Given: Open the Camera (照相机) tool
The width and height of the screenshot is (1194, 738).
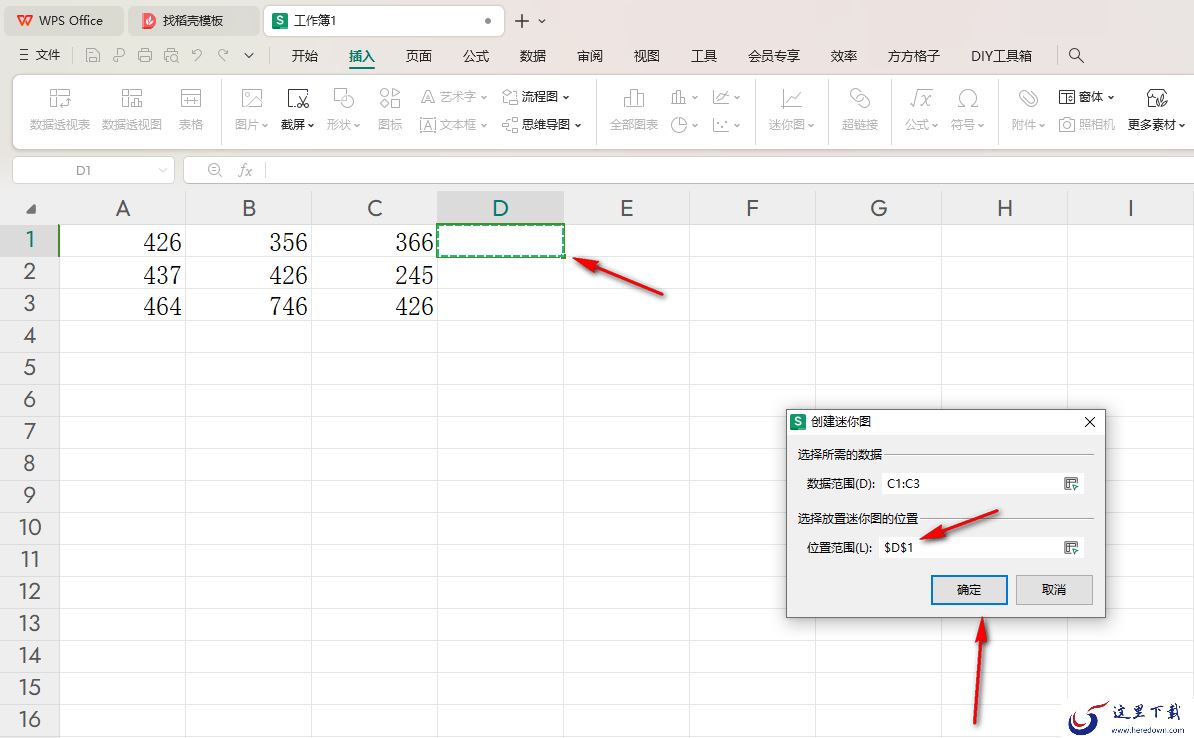Looking at the screenshot, I should [1087, 124].
